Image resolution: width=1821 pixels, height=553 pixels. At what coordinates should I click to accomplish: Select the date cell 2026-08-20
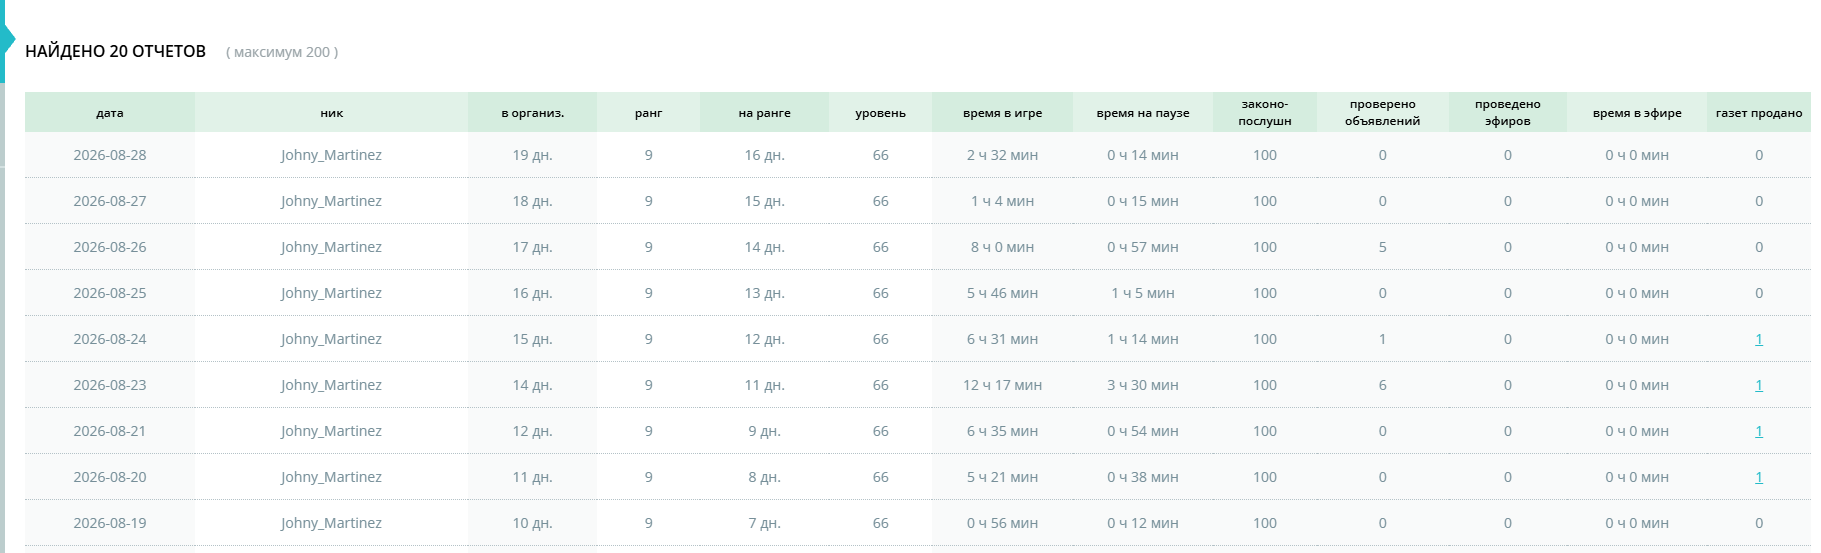110,477
